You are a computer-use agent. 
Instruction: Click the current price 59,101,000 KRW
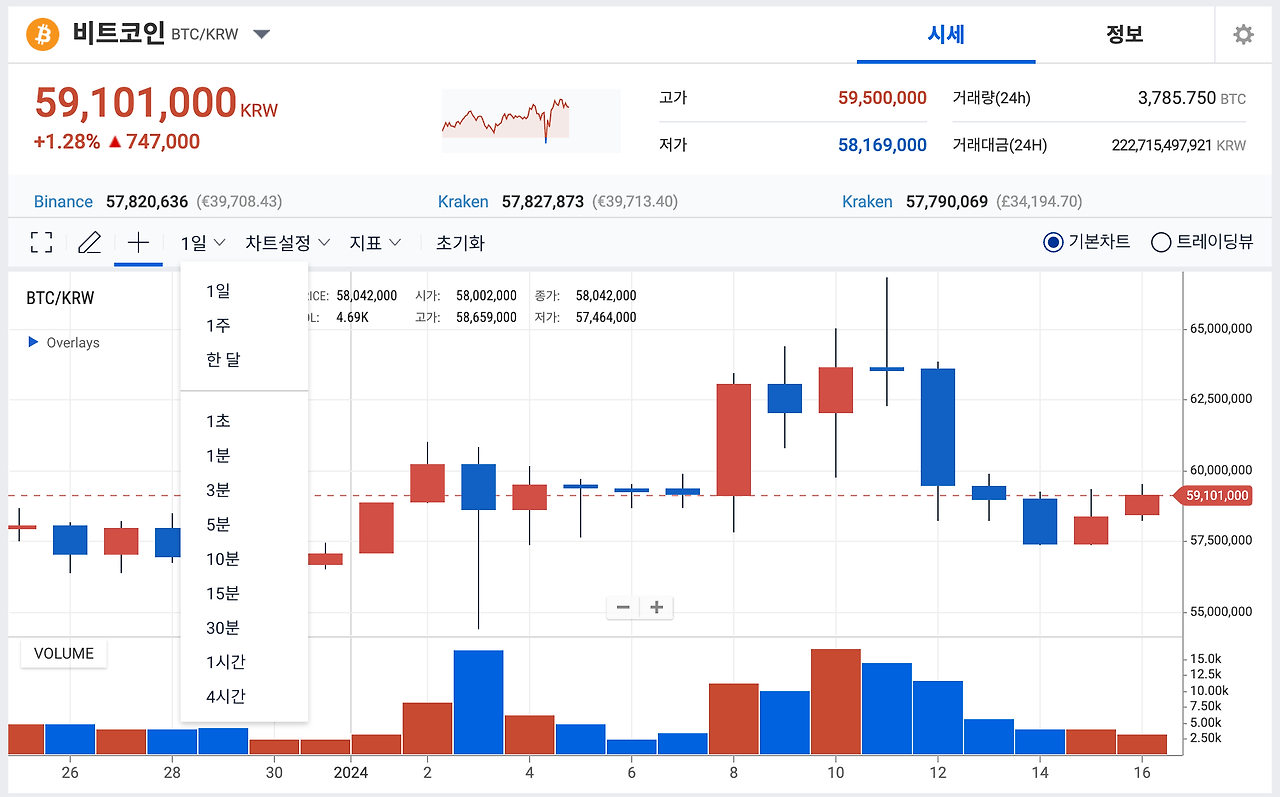(x=156, y=103)
